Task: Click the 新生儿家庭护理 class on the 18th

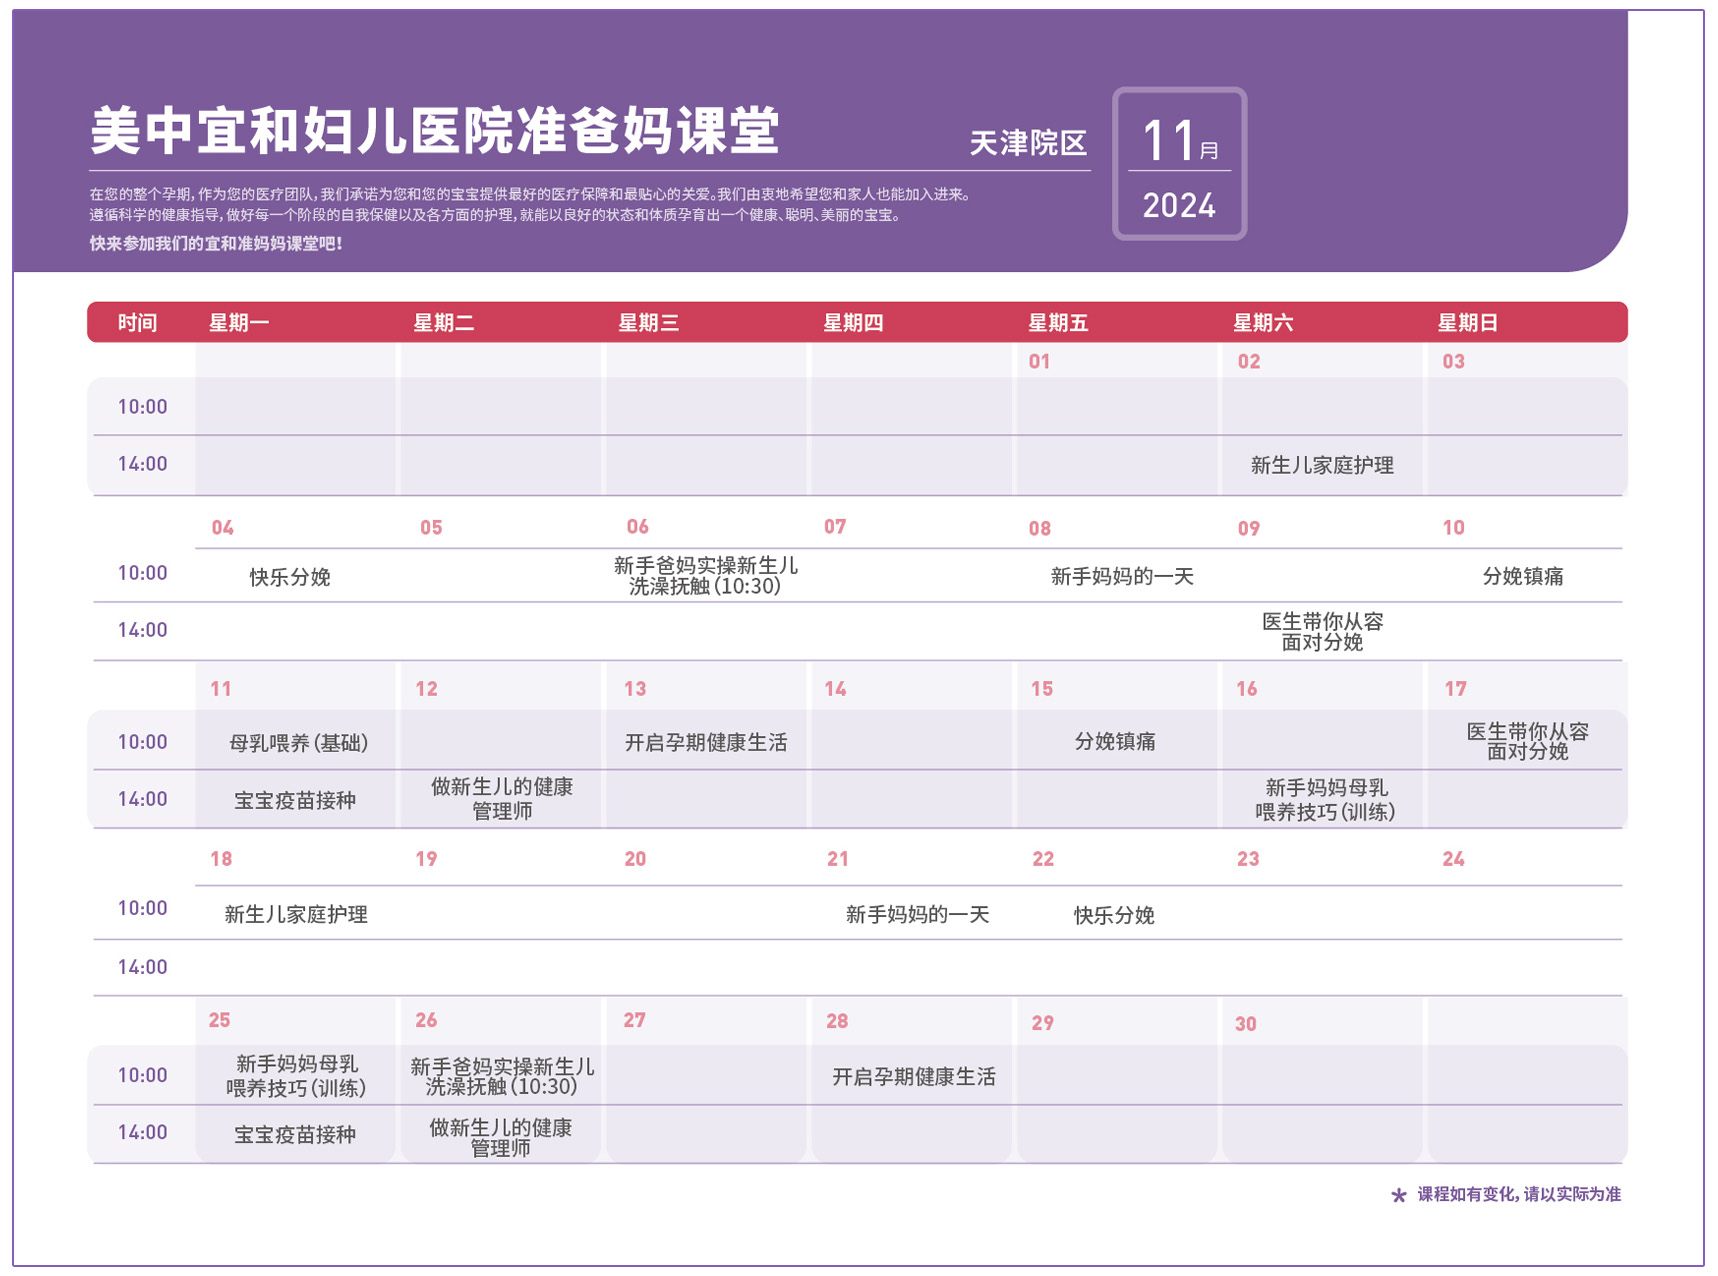Action: 296,914
